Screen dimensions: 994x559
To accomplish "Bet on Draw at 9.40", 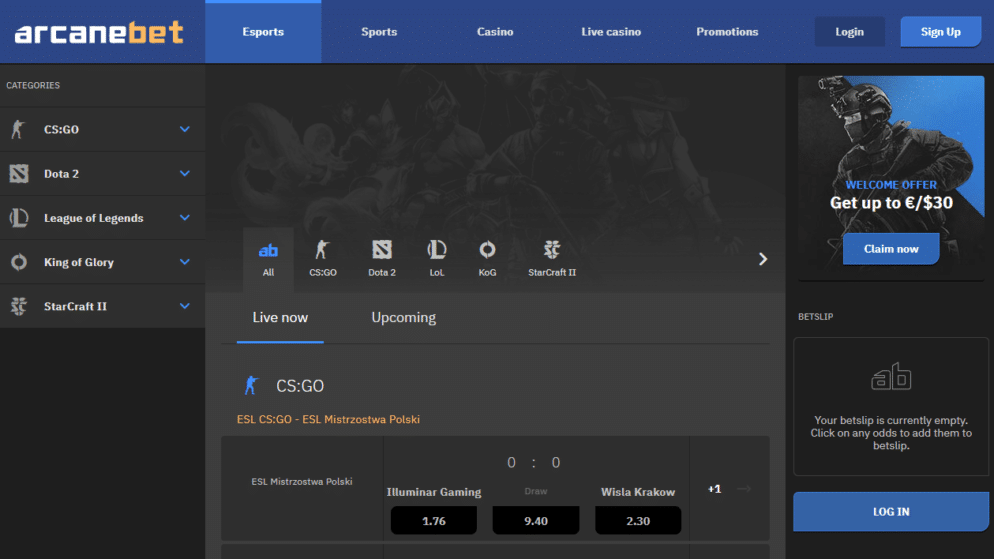I will pyautogui.click(x=536, y=520).
